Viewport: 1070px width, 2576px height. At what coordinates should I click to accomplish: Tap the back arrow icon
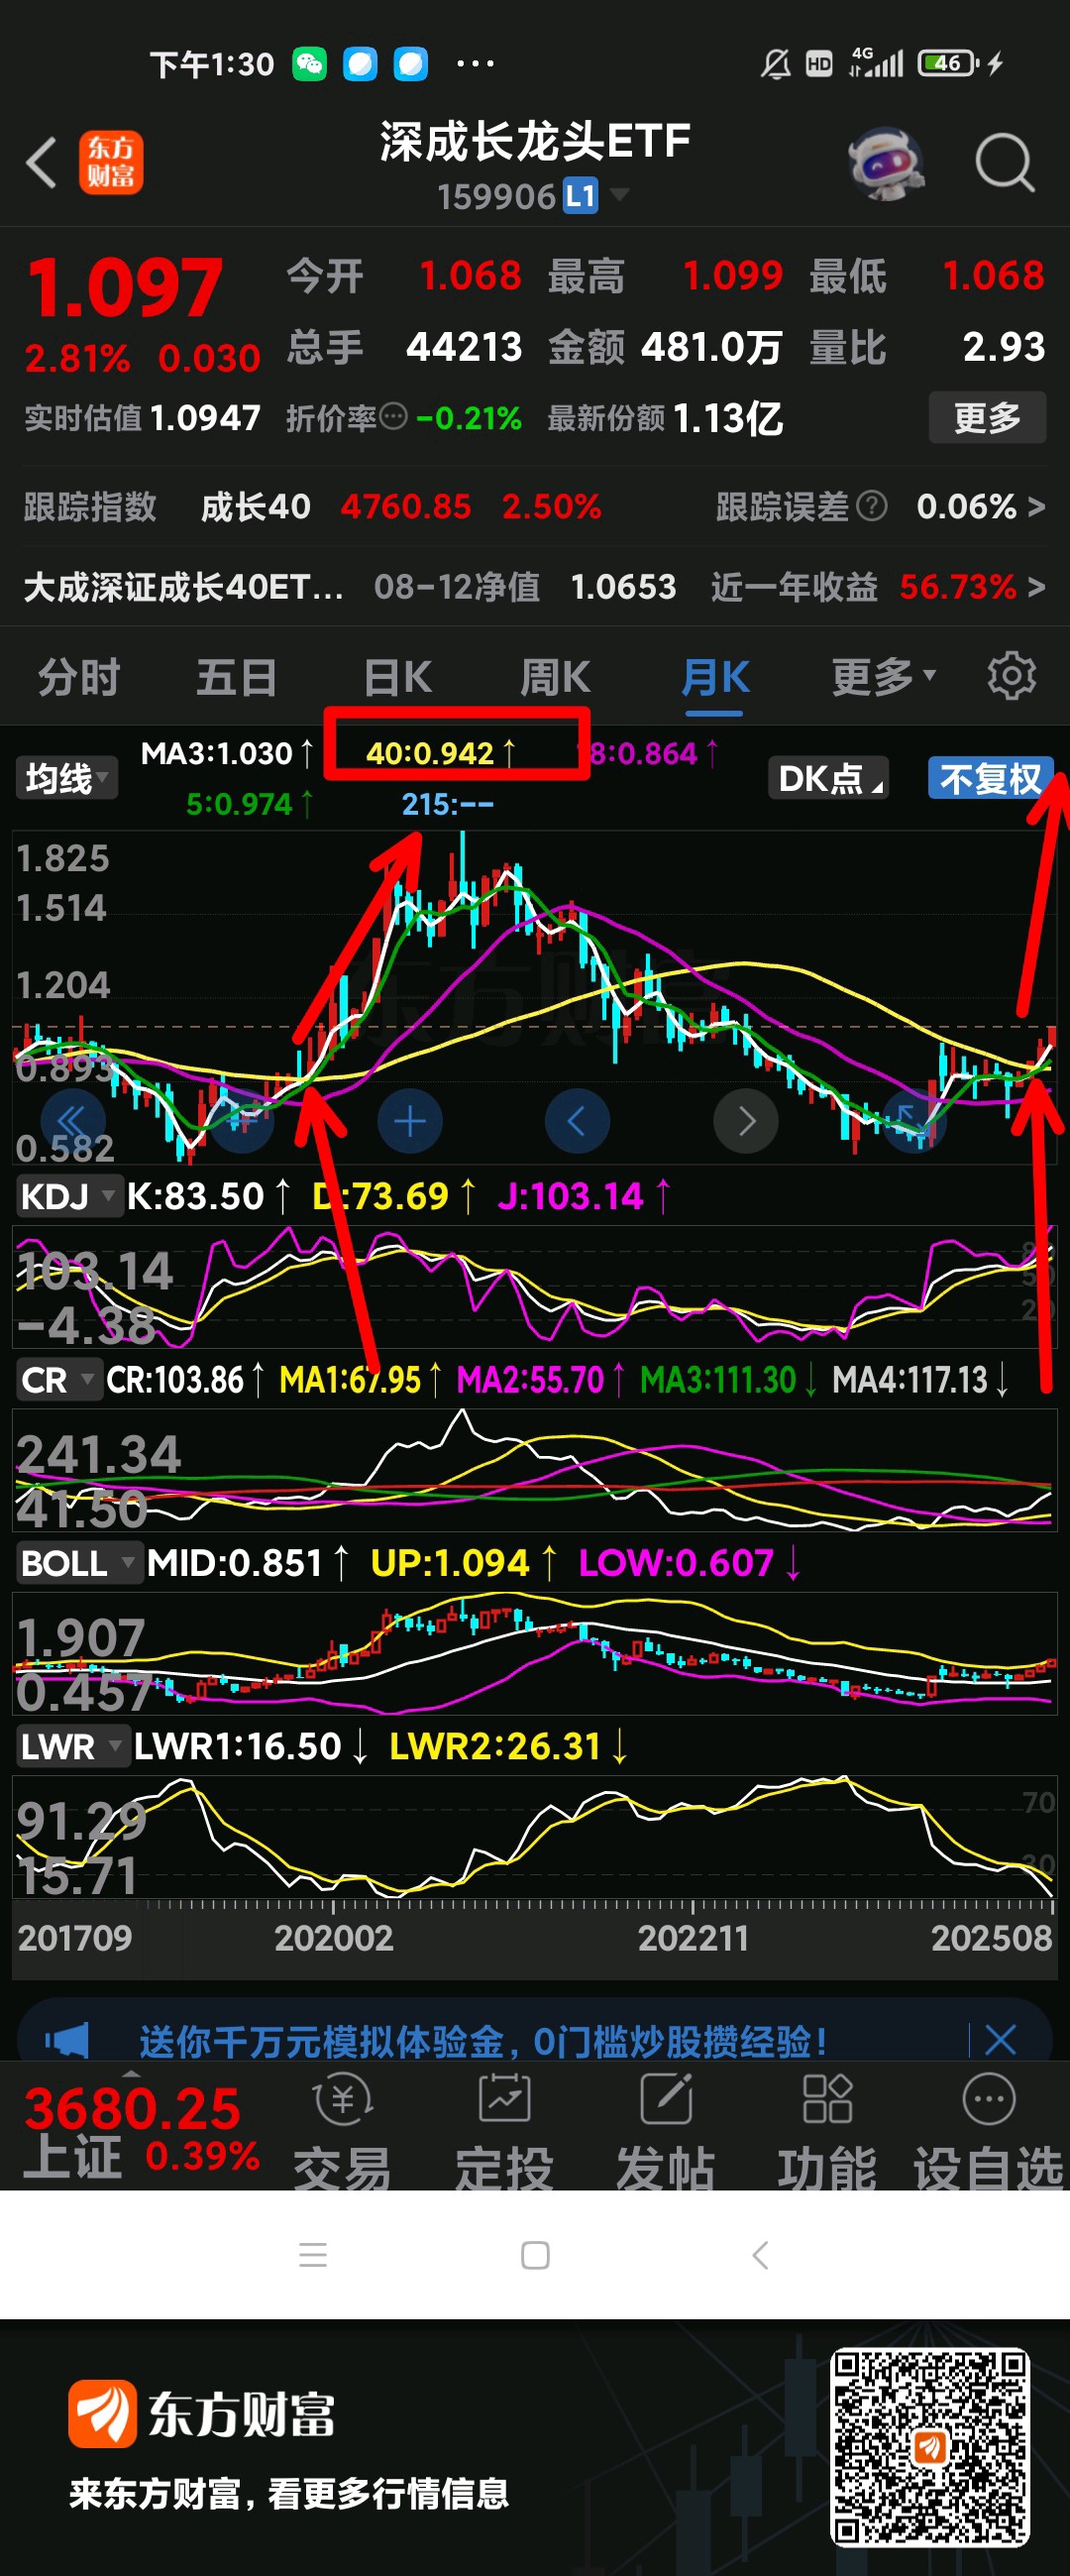[x=41, y=162]
